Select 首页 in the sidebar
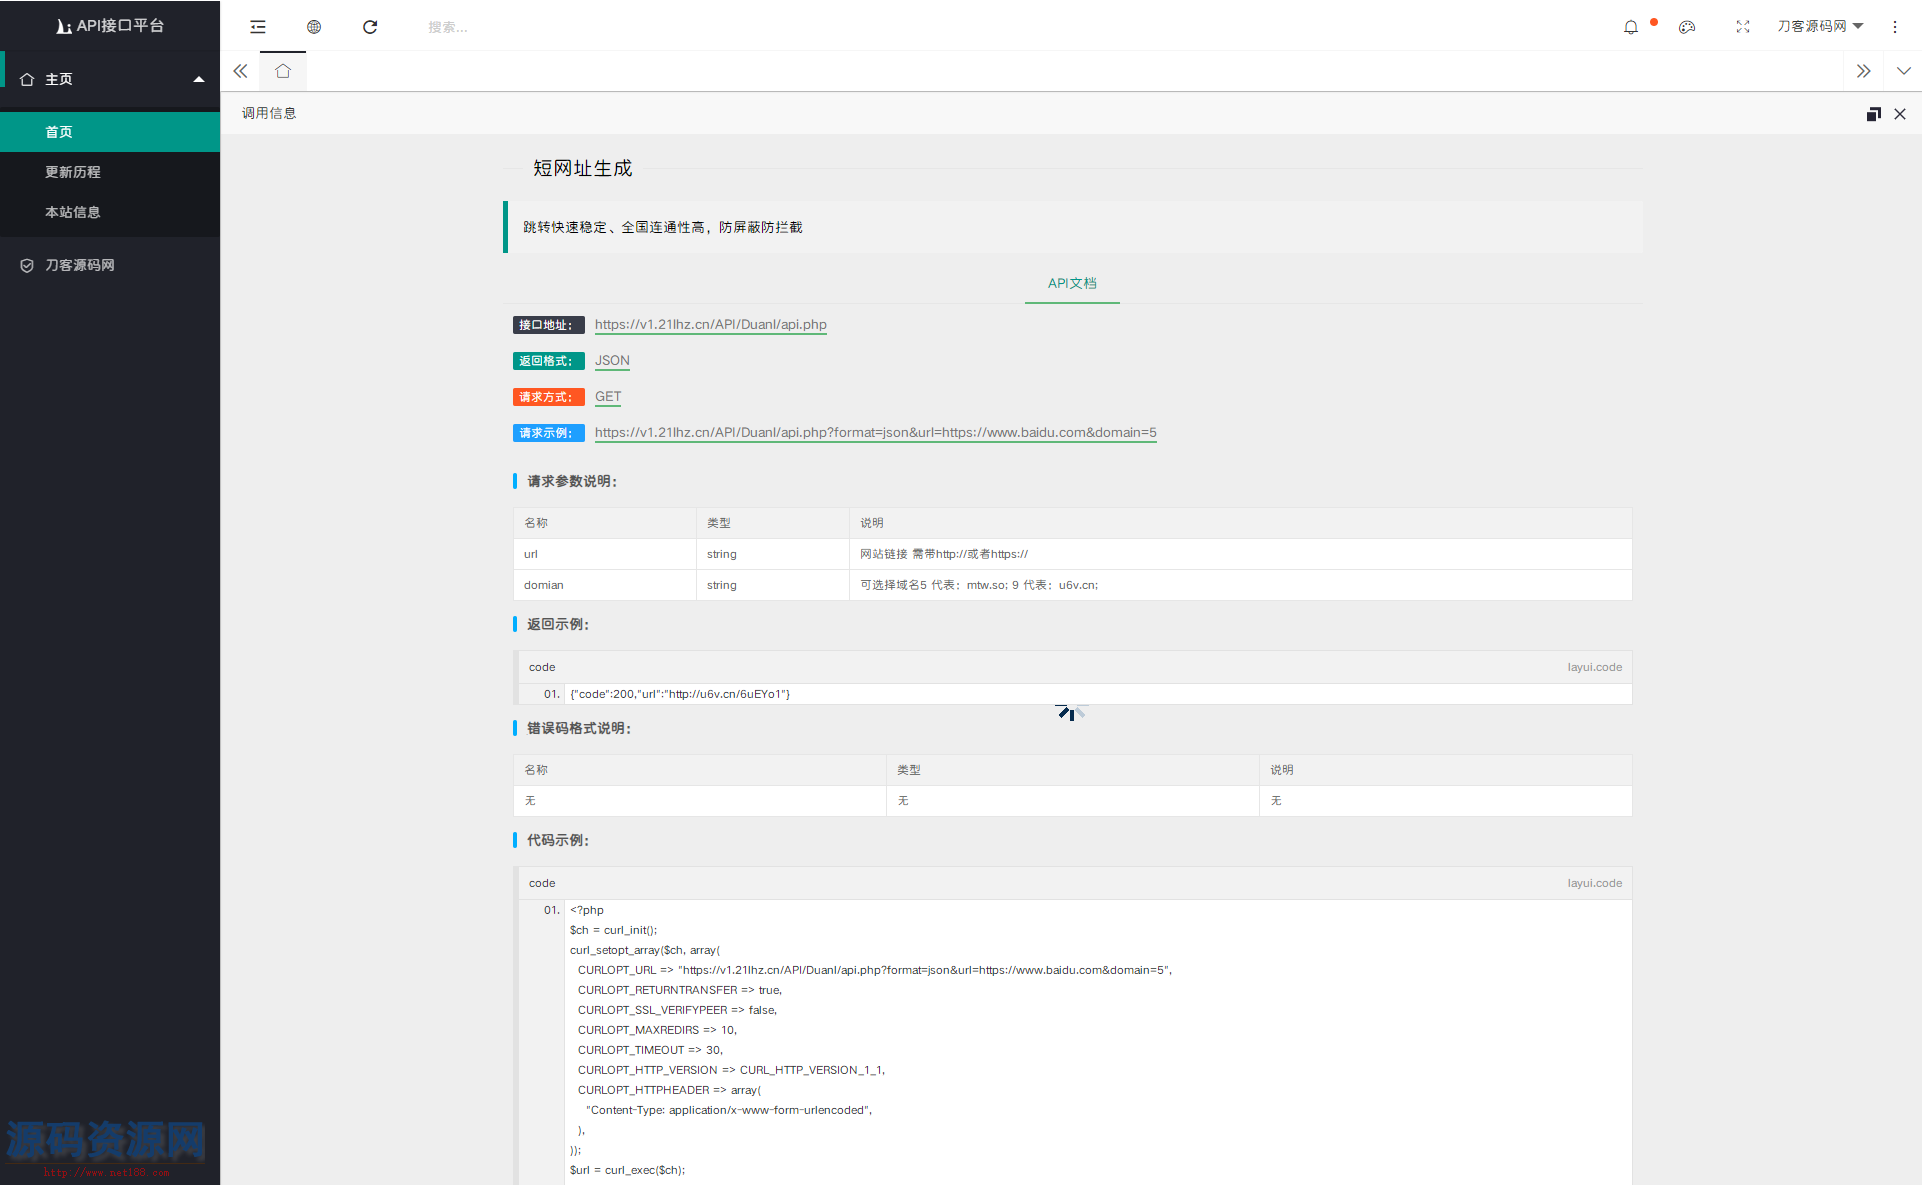The image size is (1922, 1185). point(110,132)
